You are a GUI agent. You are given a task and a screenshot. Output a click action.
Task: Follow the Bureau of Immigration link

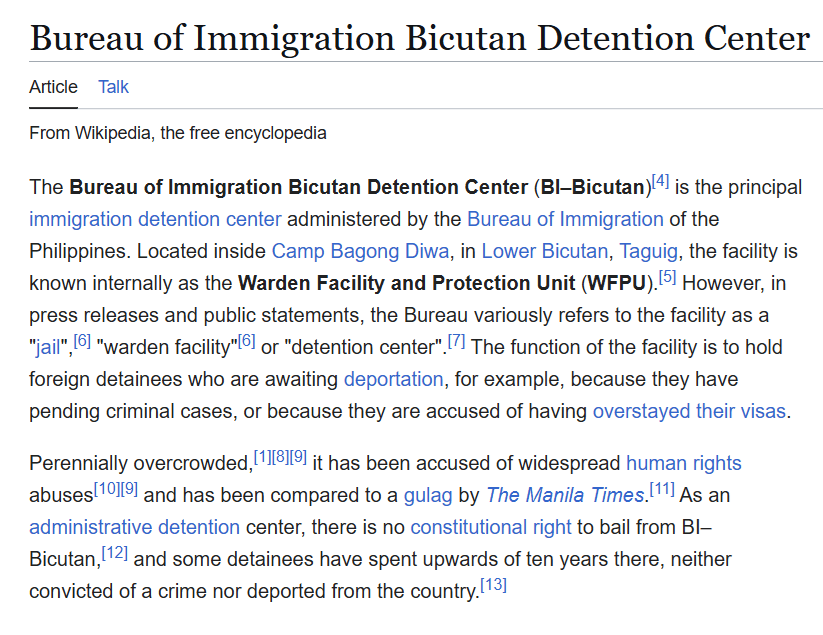click(565, 219)
